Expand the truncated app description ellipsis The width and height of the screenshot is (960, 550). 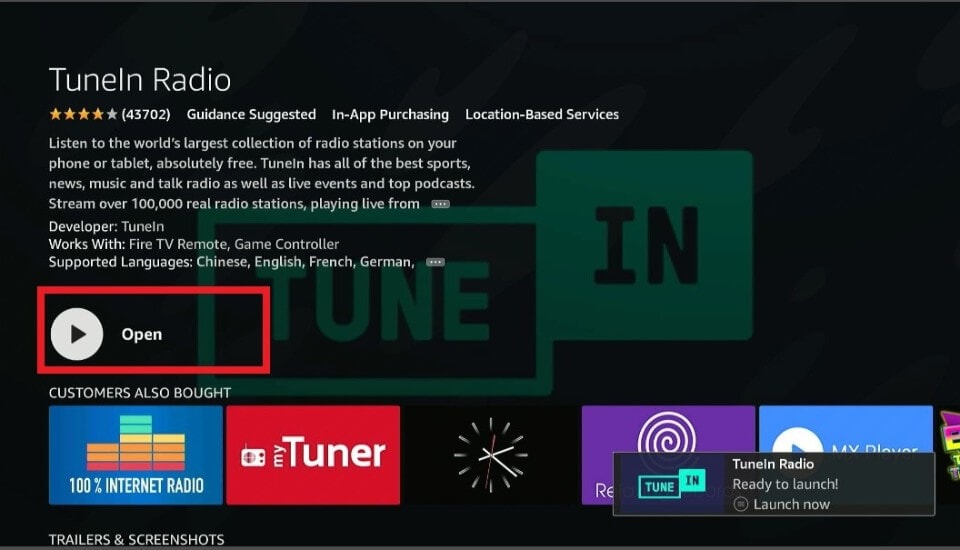click(x=440, y=204)
